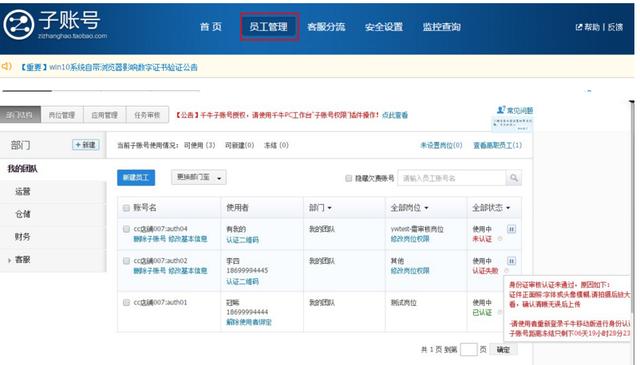Select 运营 department

pos(23,191)
